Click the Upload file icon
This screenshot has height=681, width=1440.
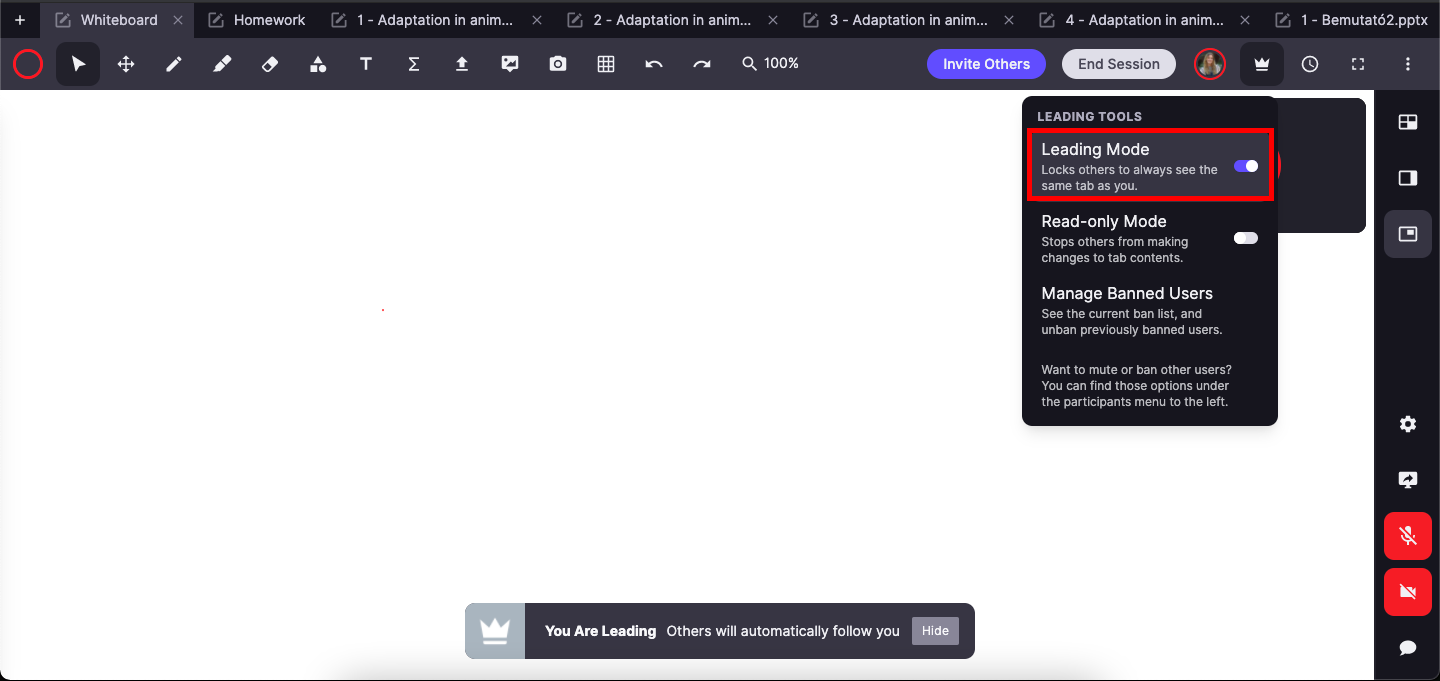pyautogui.click(x=462, y=64)
